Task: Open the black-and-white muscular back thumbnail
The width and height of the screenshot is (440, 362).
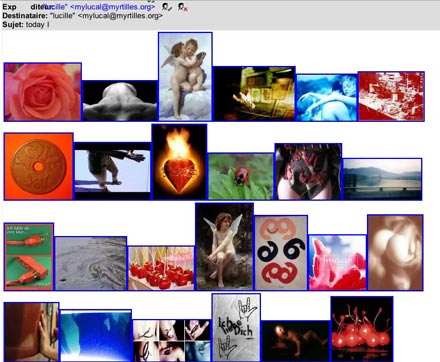Action: coord(120,101)
